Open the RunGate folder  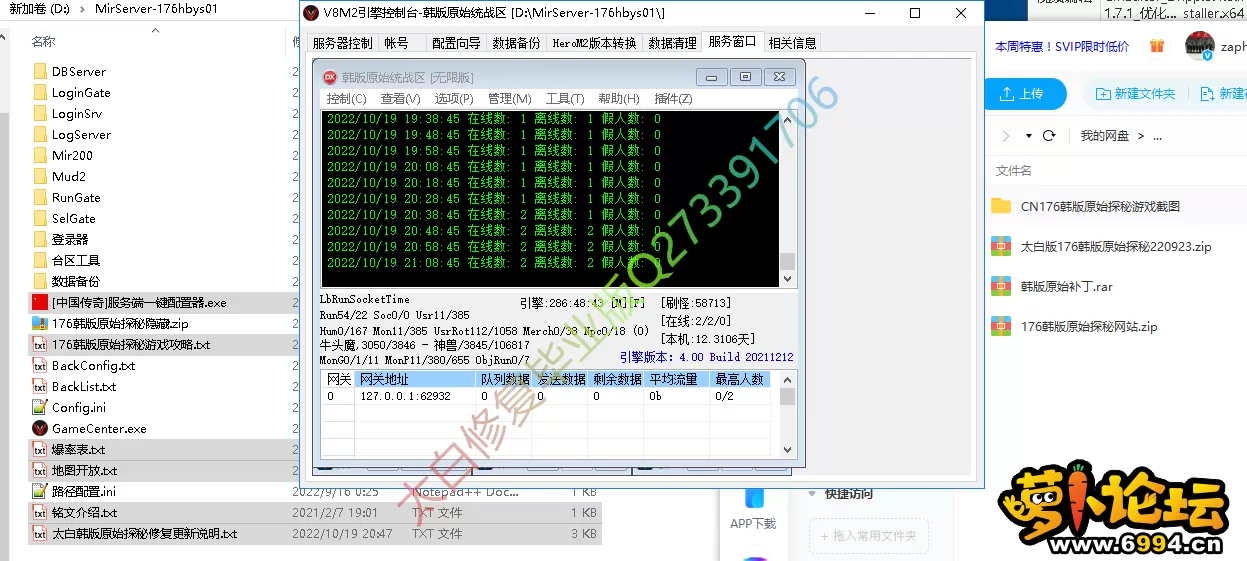(x=76, y=198)
